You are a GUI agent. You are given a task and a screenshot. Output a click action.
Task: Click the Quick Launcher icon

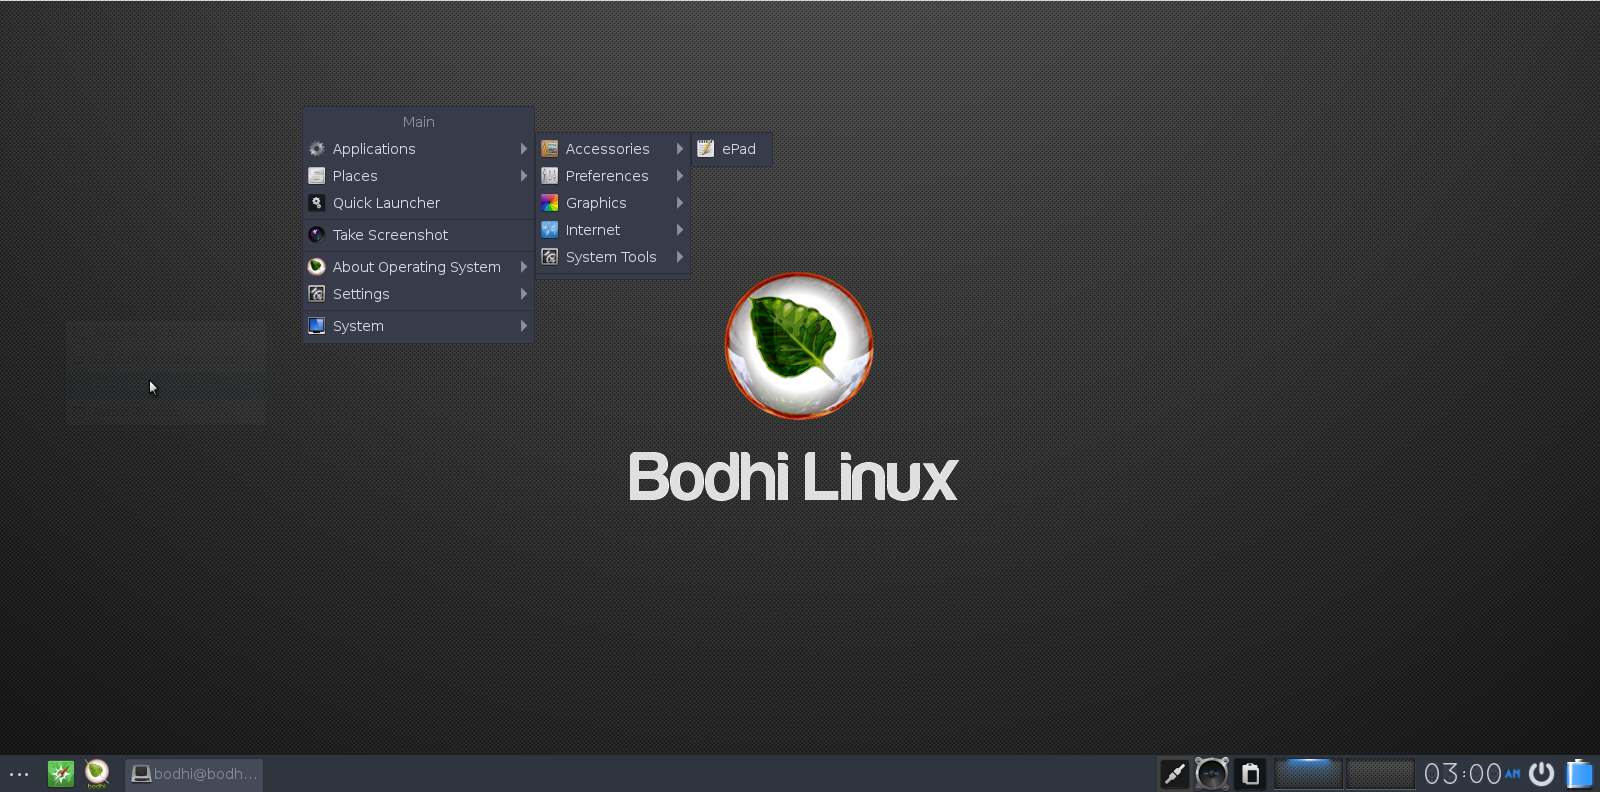(317, 203)
